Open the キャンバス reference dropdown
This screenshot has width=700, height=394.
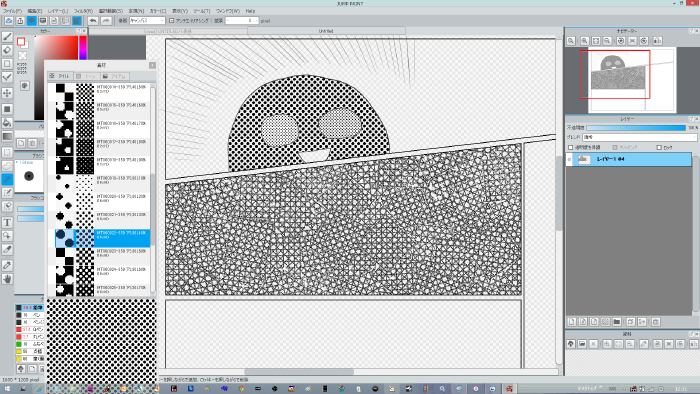[x=147, y=21]
